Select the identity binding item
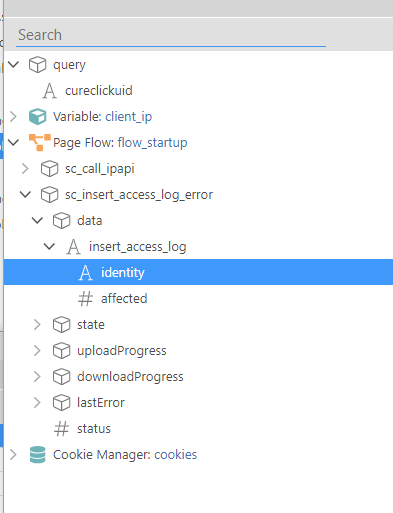Screen dimensions: 393x513 [x=198, y=272]
